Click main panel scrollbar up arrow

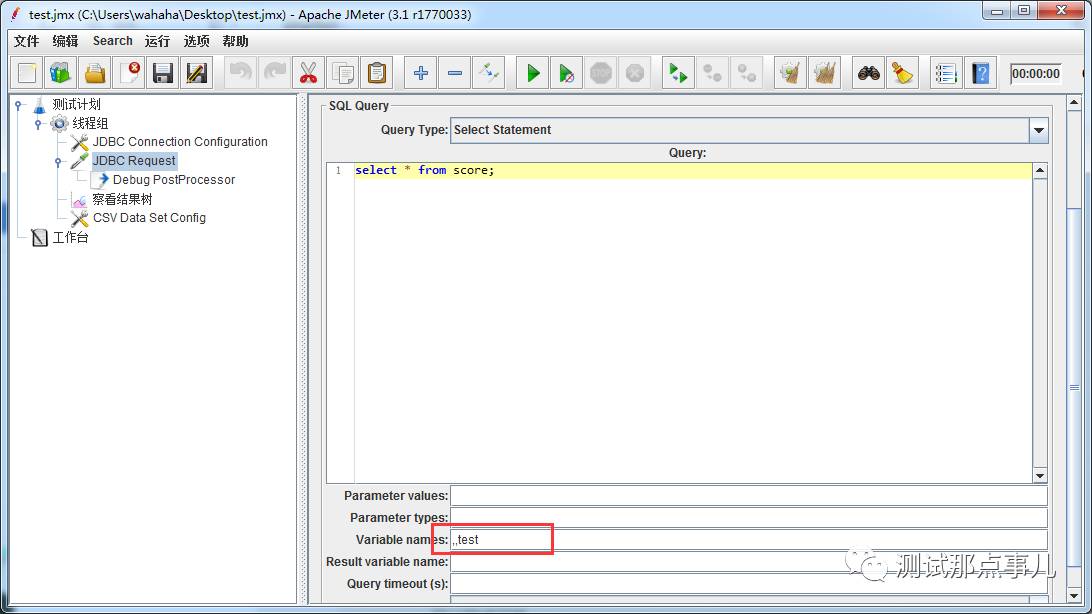[1074, 103]
